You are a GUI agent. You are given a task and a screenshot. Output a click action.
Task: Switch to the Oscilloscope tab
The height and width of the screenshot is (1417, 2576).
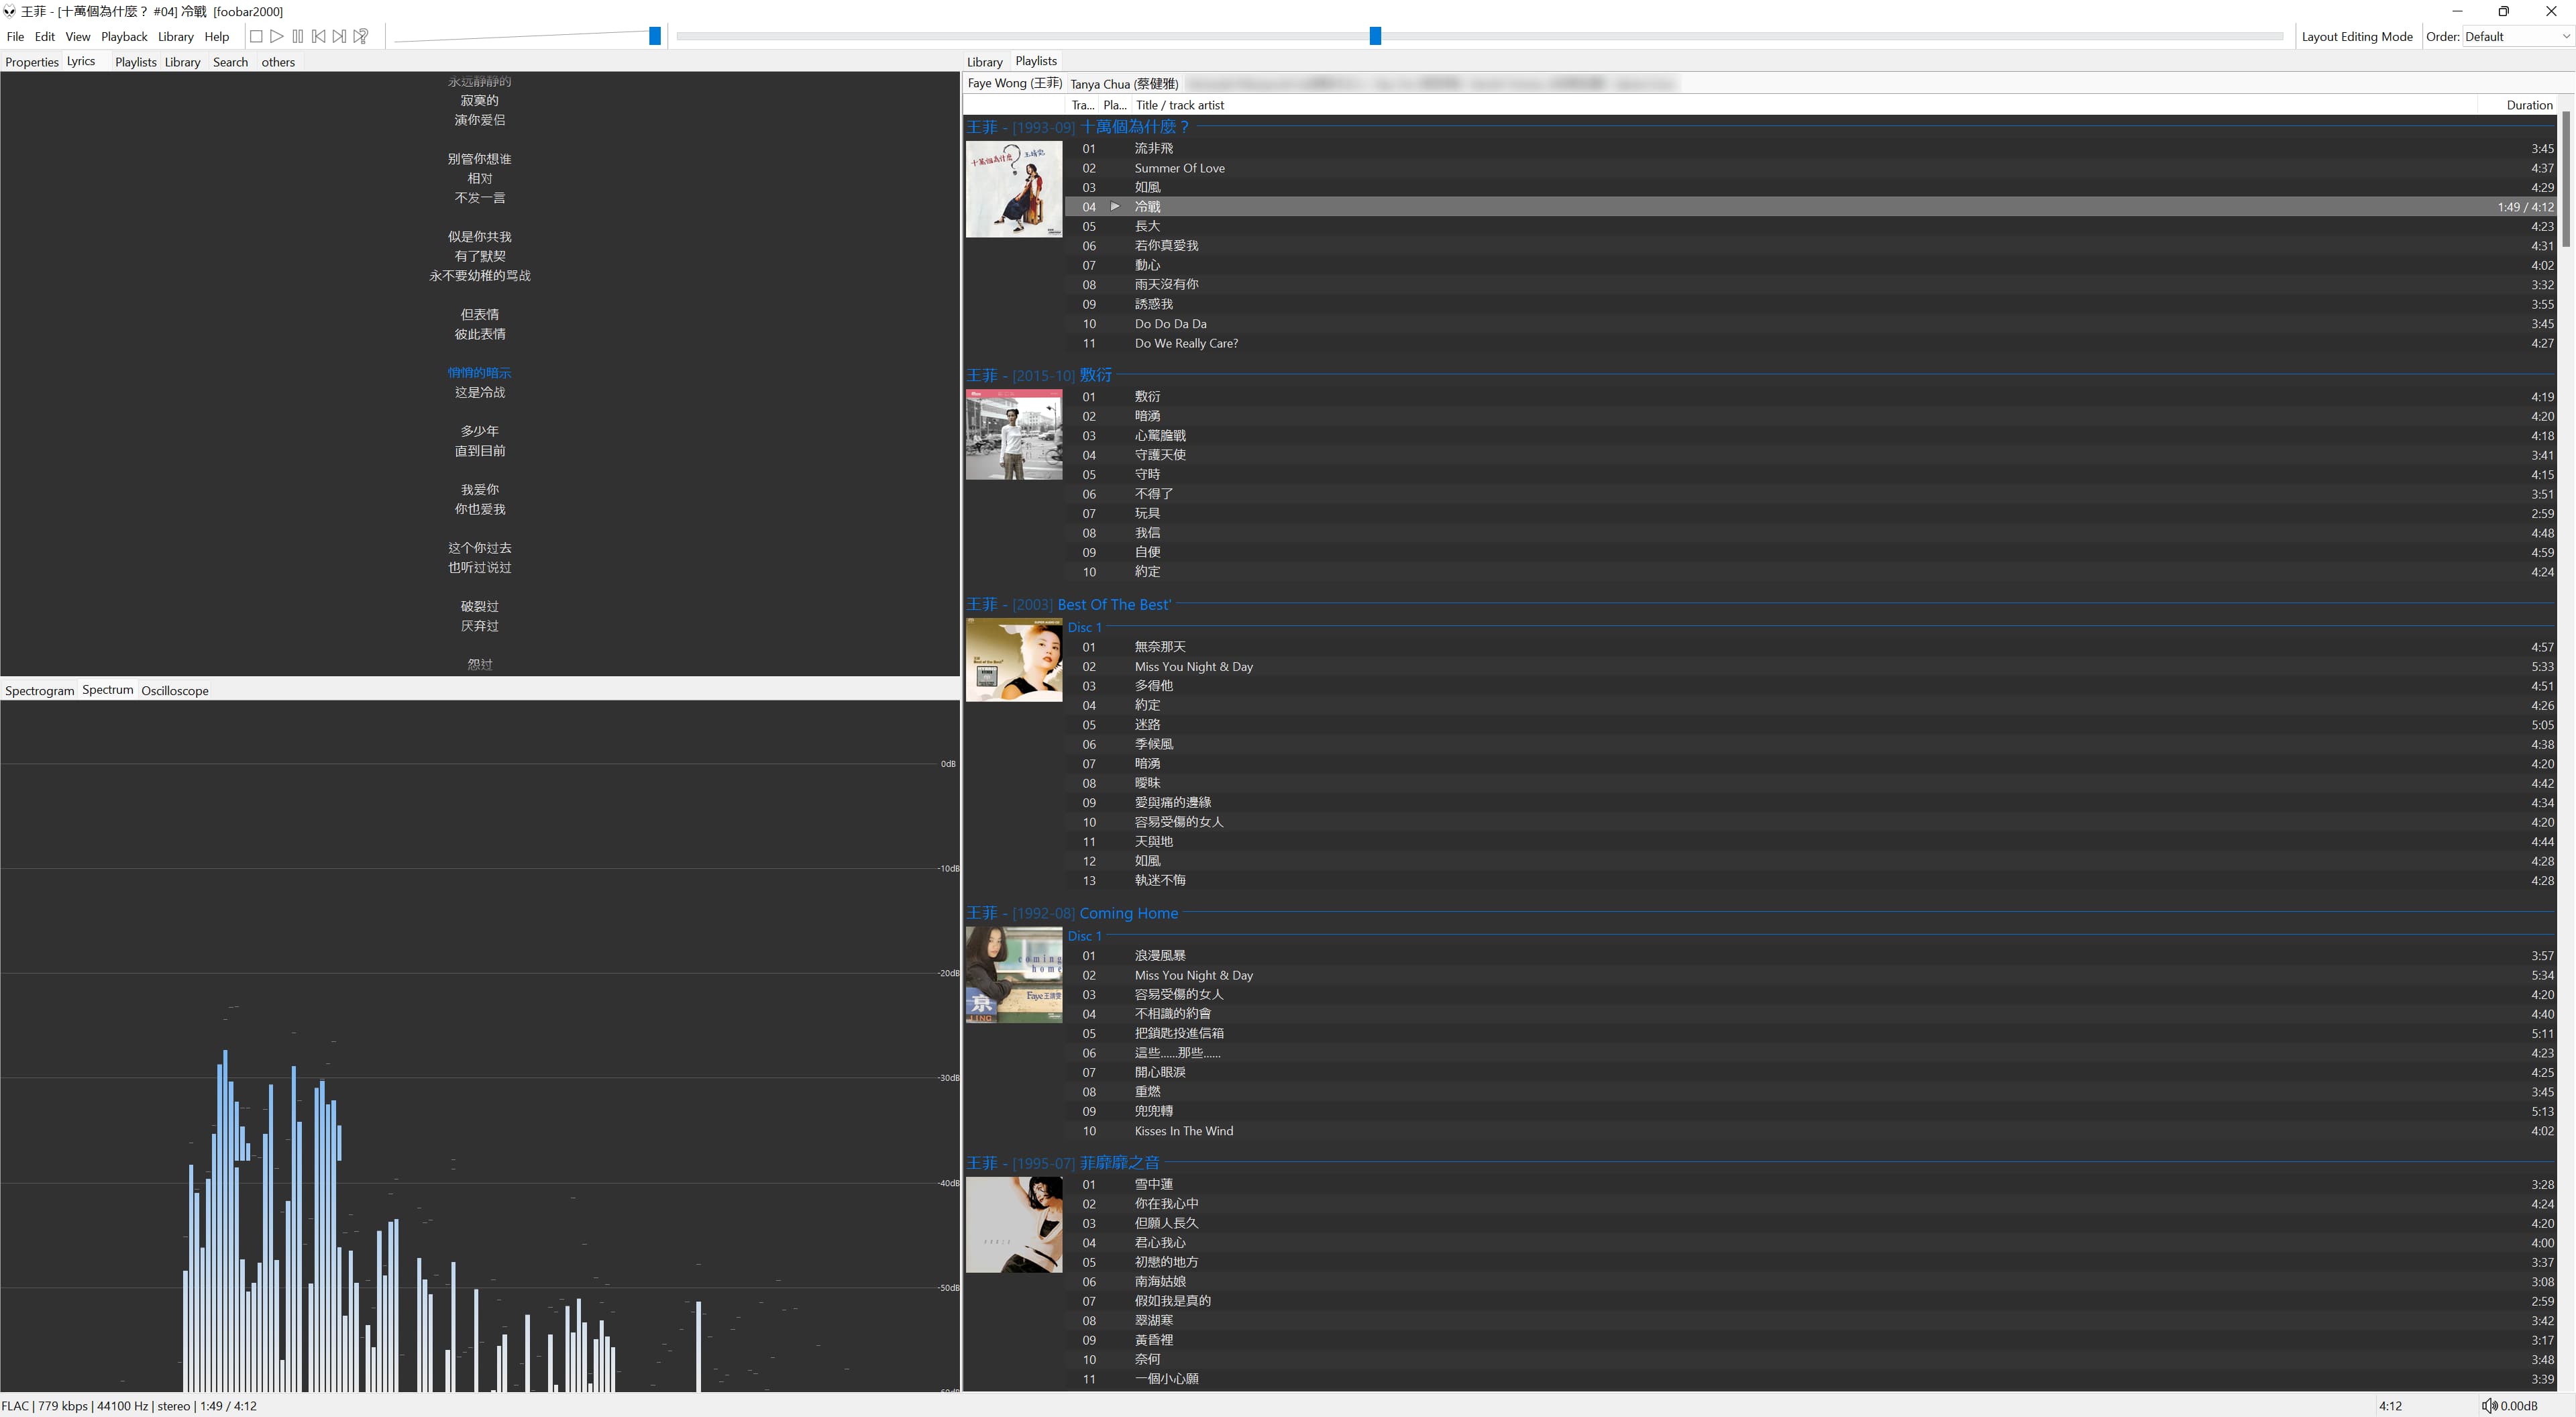(174, 691)
